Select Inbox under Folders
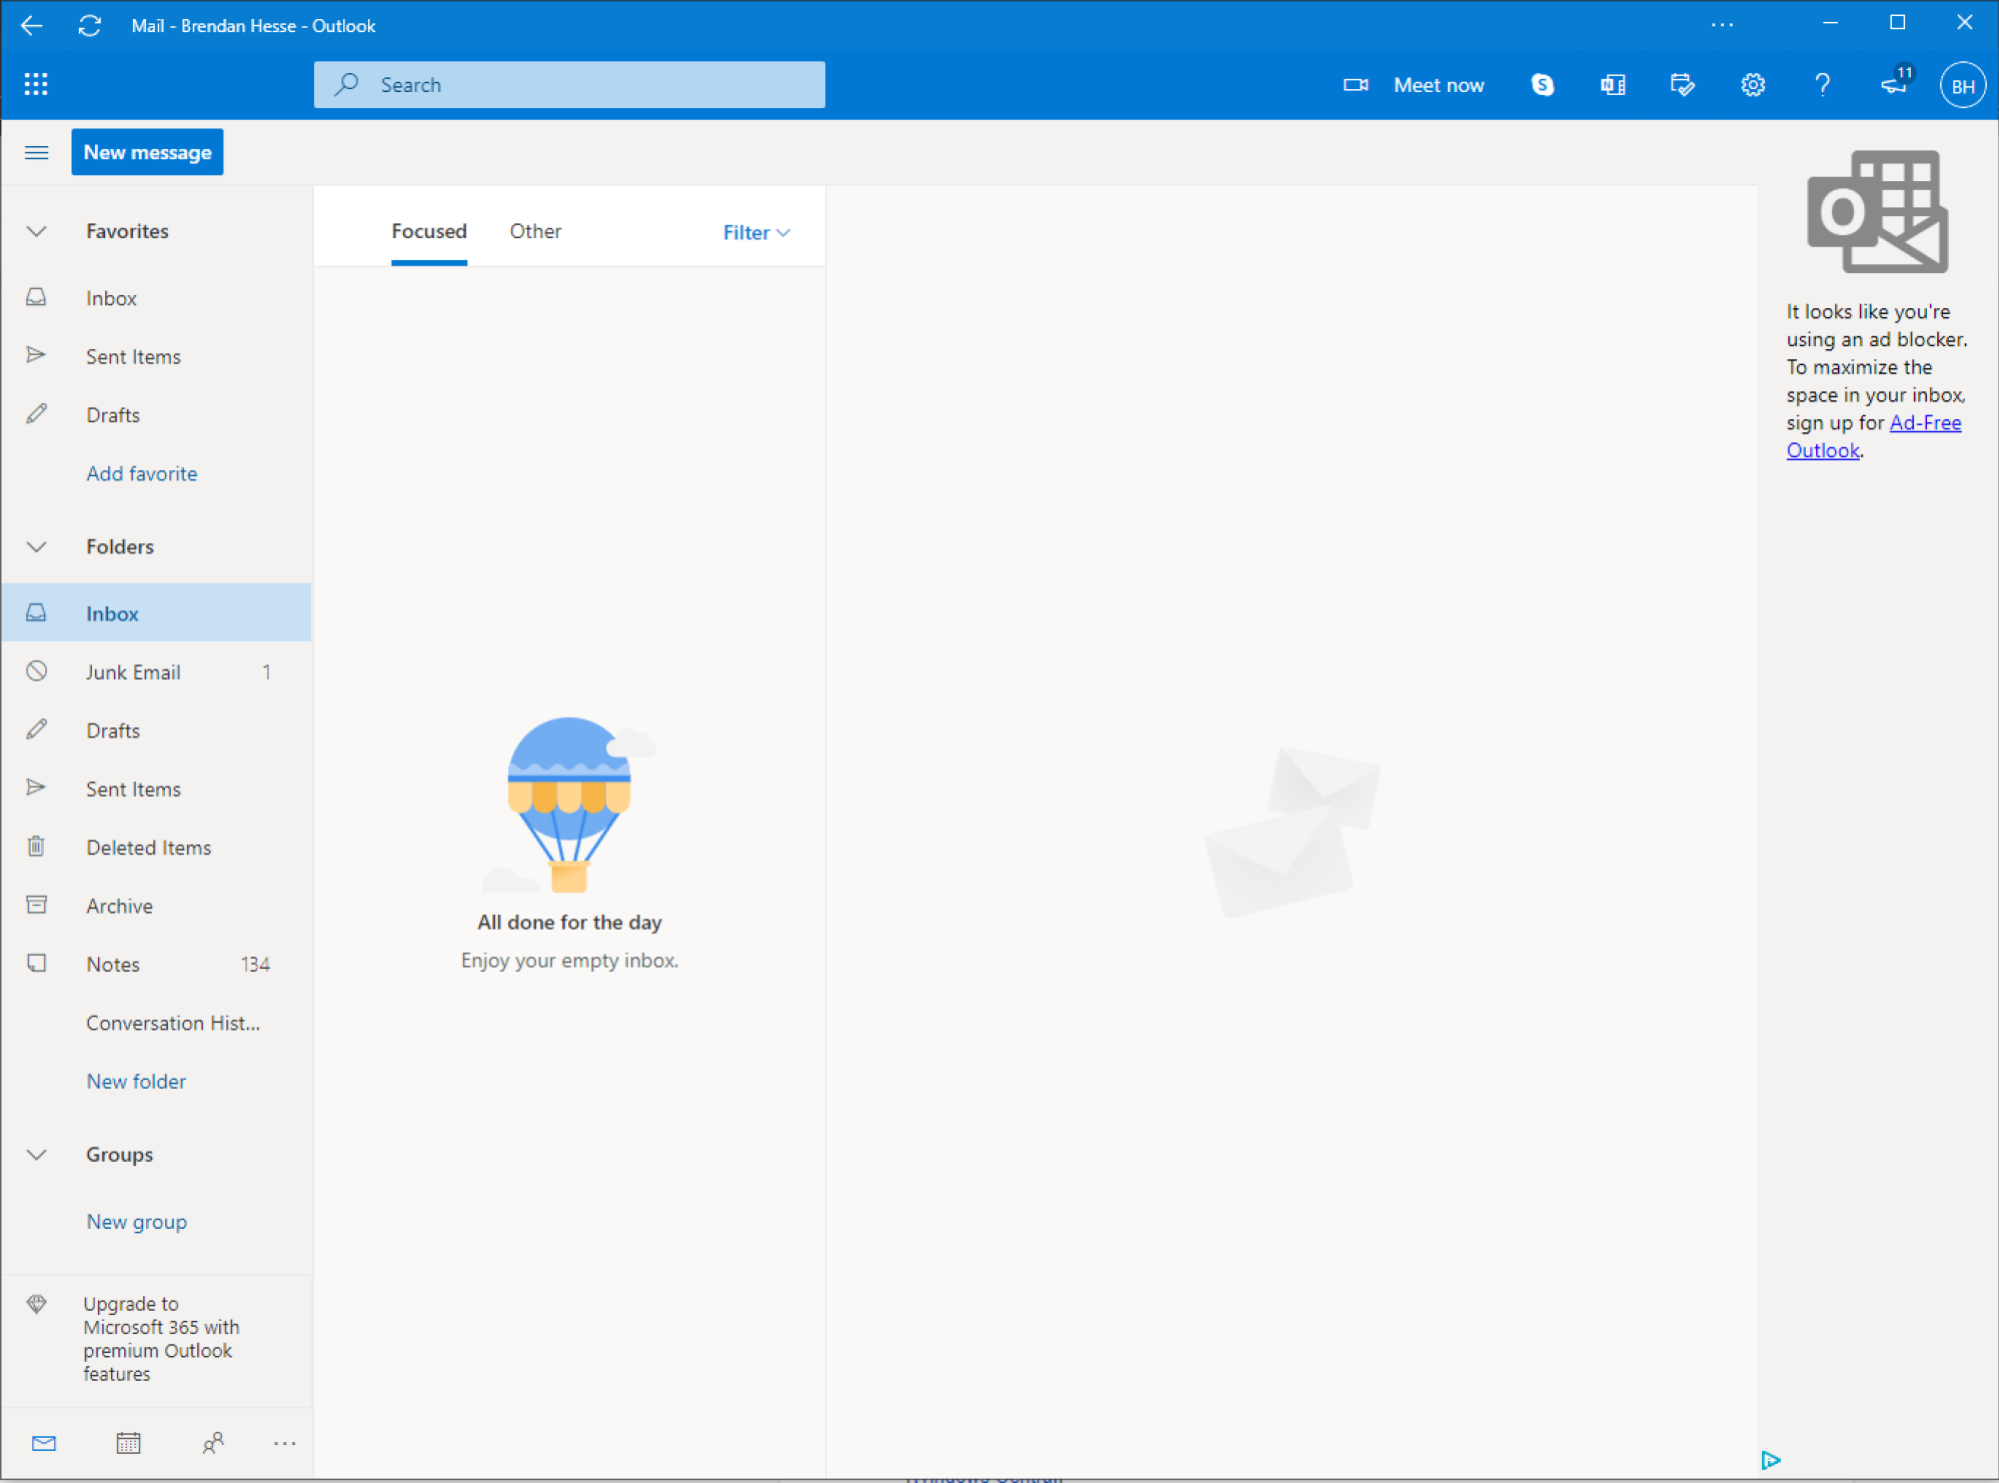The image size is (1999, 1483). click(157, 613)
